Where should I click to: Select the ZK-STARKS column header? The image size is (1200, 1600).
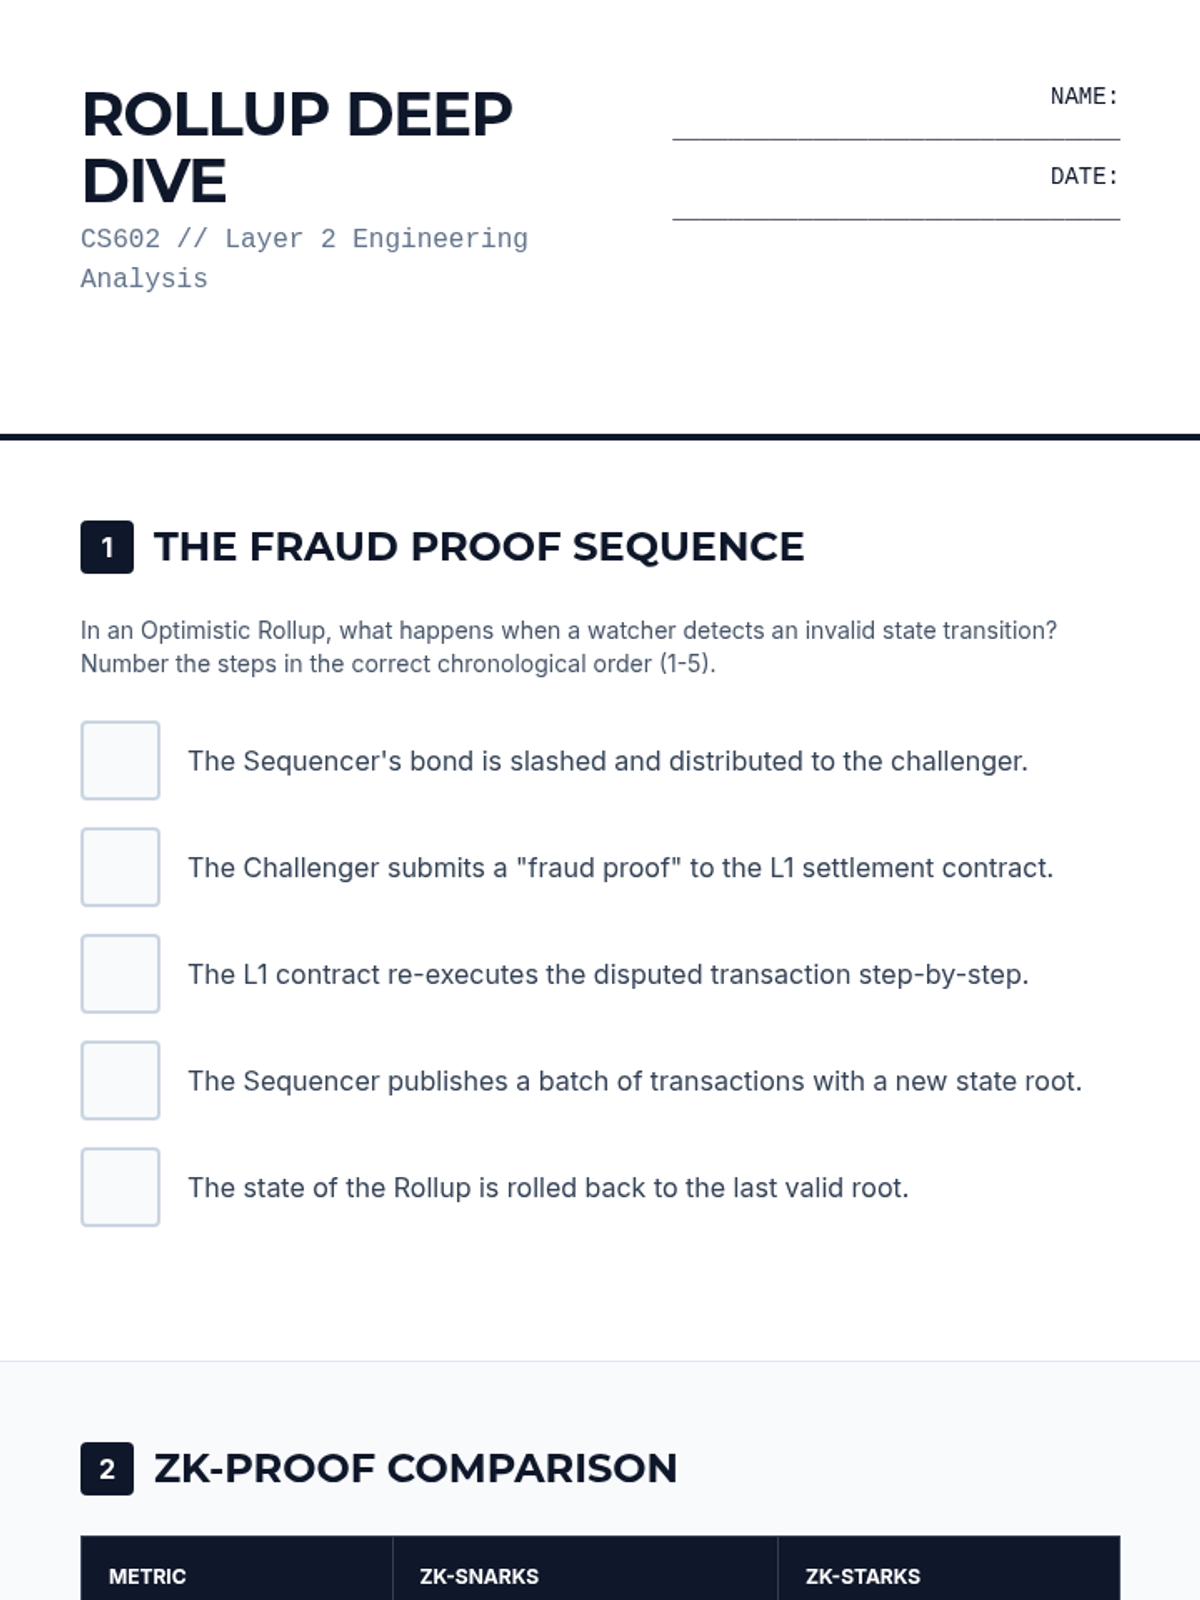point(862,1576)
